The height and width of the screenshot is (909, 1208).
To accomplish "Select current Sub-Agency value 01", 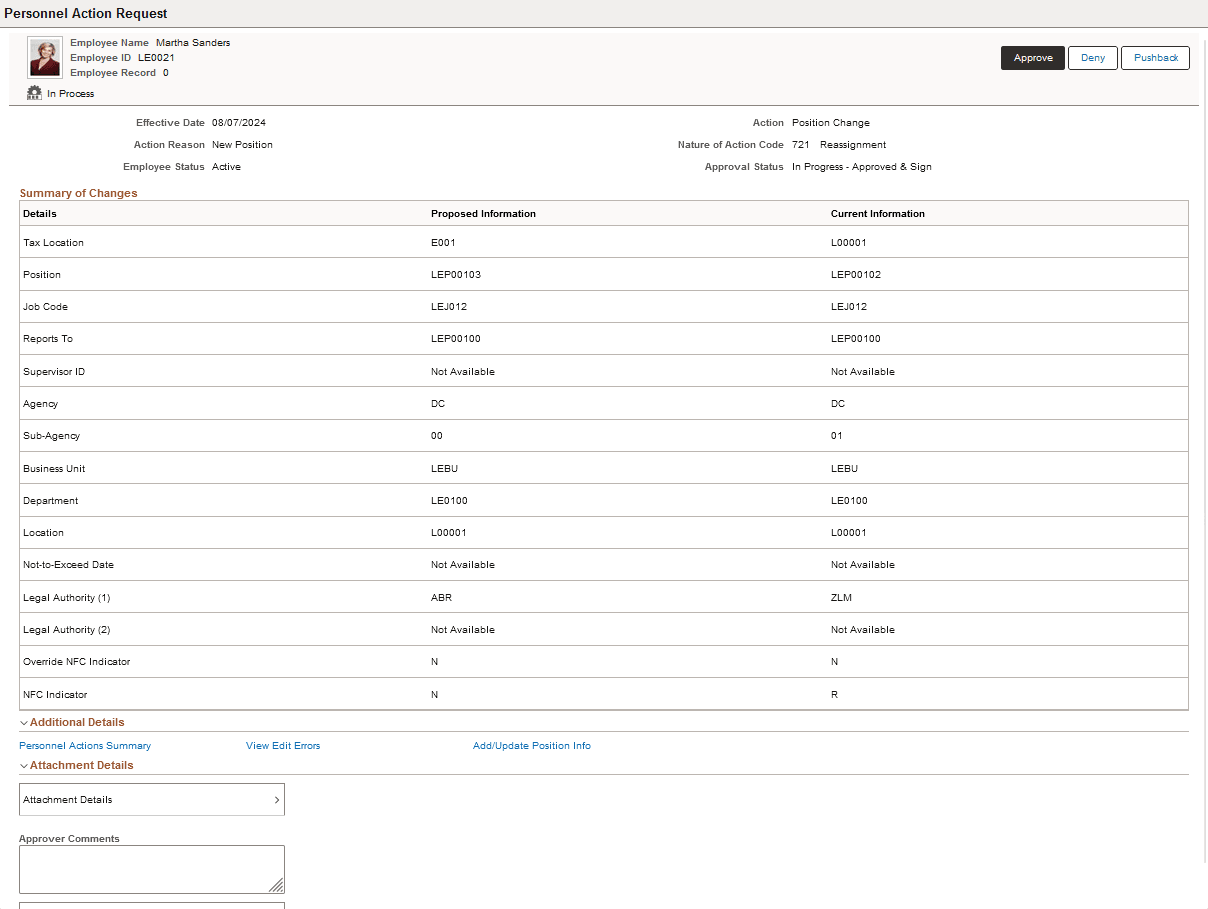I will pos(837,436).
